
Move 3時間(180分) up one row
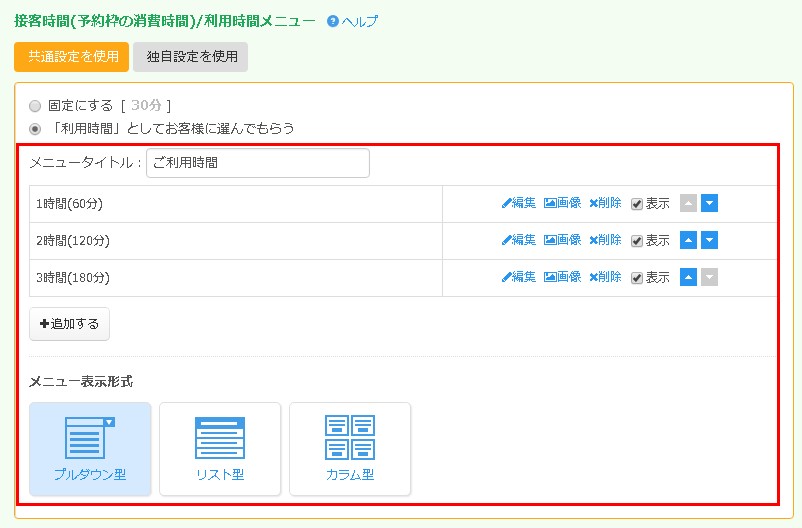(x=688, y=277)
